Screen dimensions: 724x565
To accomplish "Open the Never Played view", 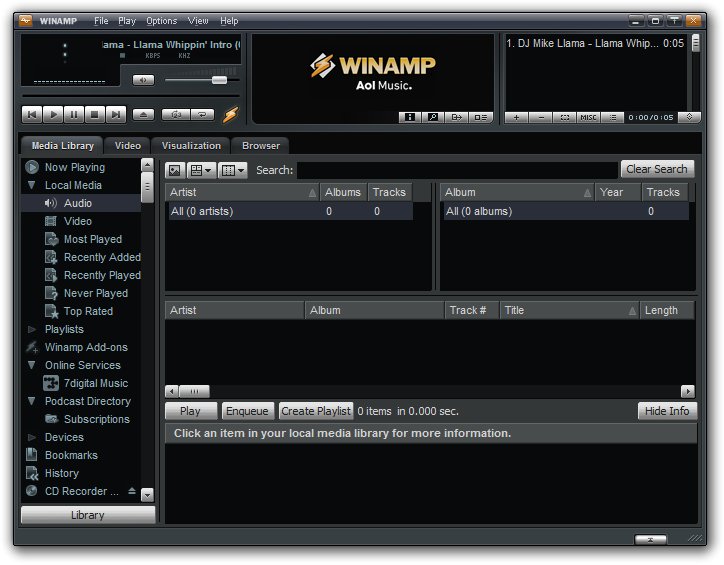I will pyautogui.click(x=96, y=293).
